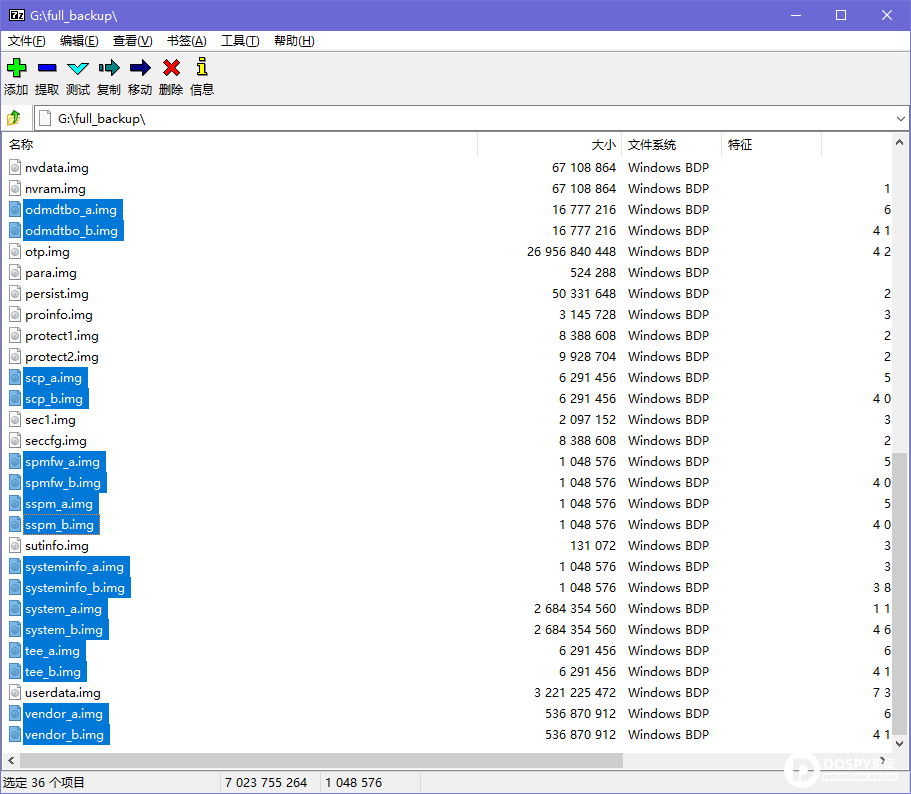Click the horizontal scrollbar thumb
This screenshot has width=911, height=794.
[x=321, y=760]
